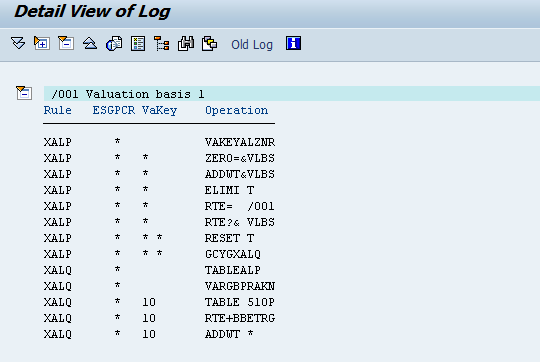The height and width of the screenshot is (362, 540).
Task: Open the Old Log view
Action: click(x=252, y=45)
